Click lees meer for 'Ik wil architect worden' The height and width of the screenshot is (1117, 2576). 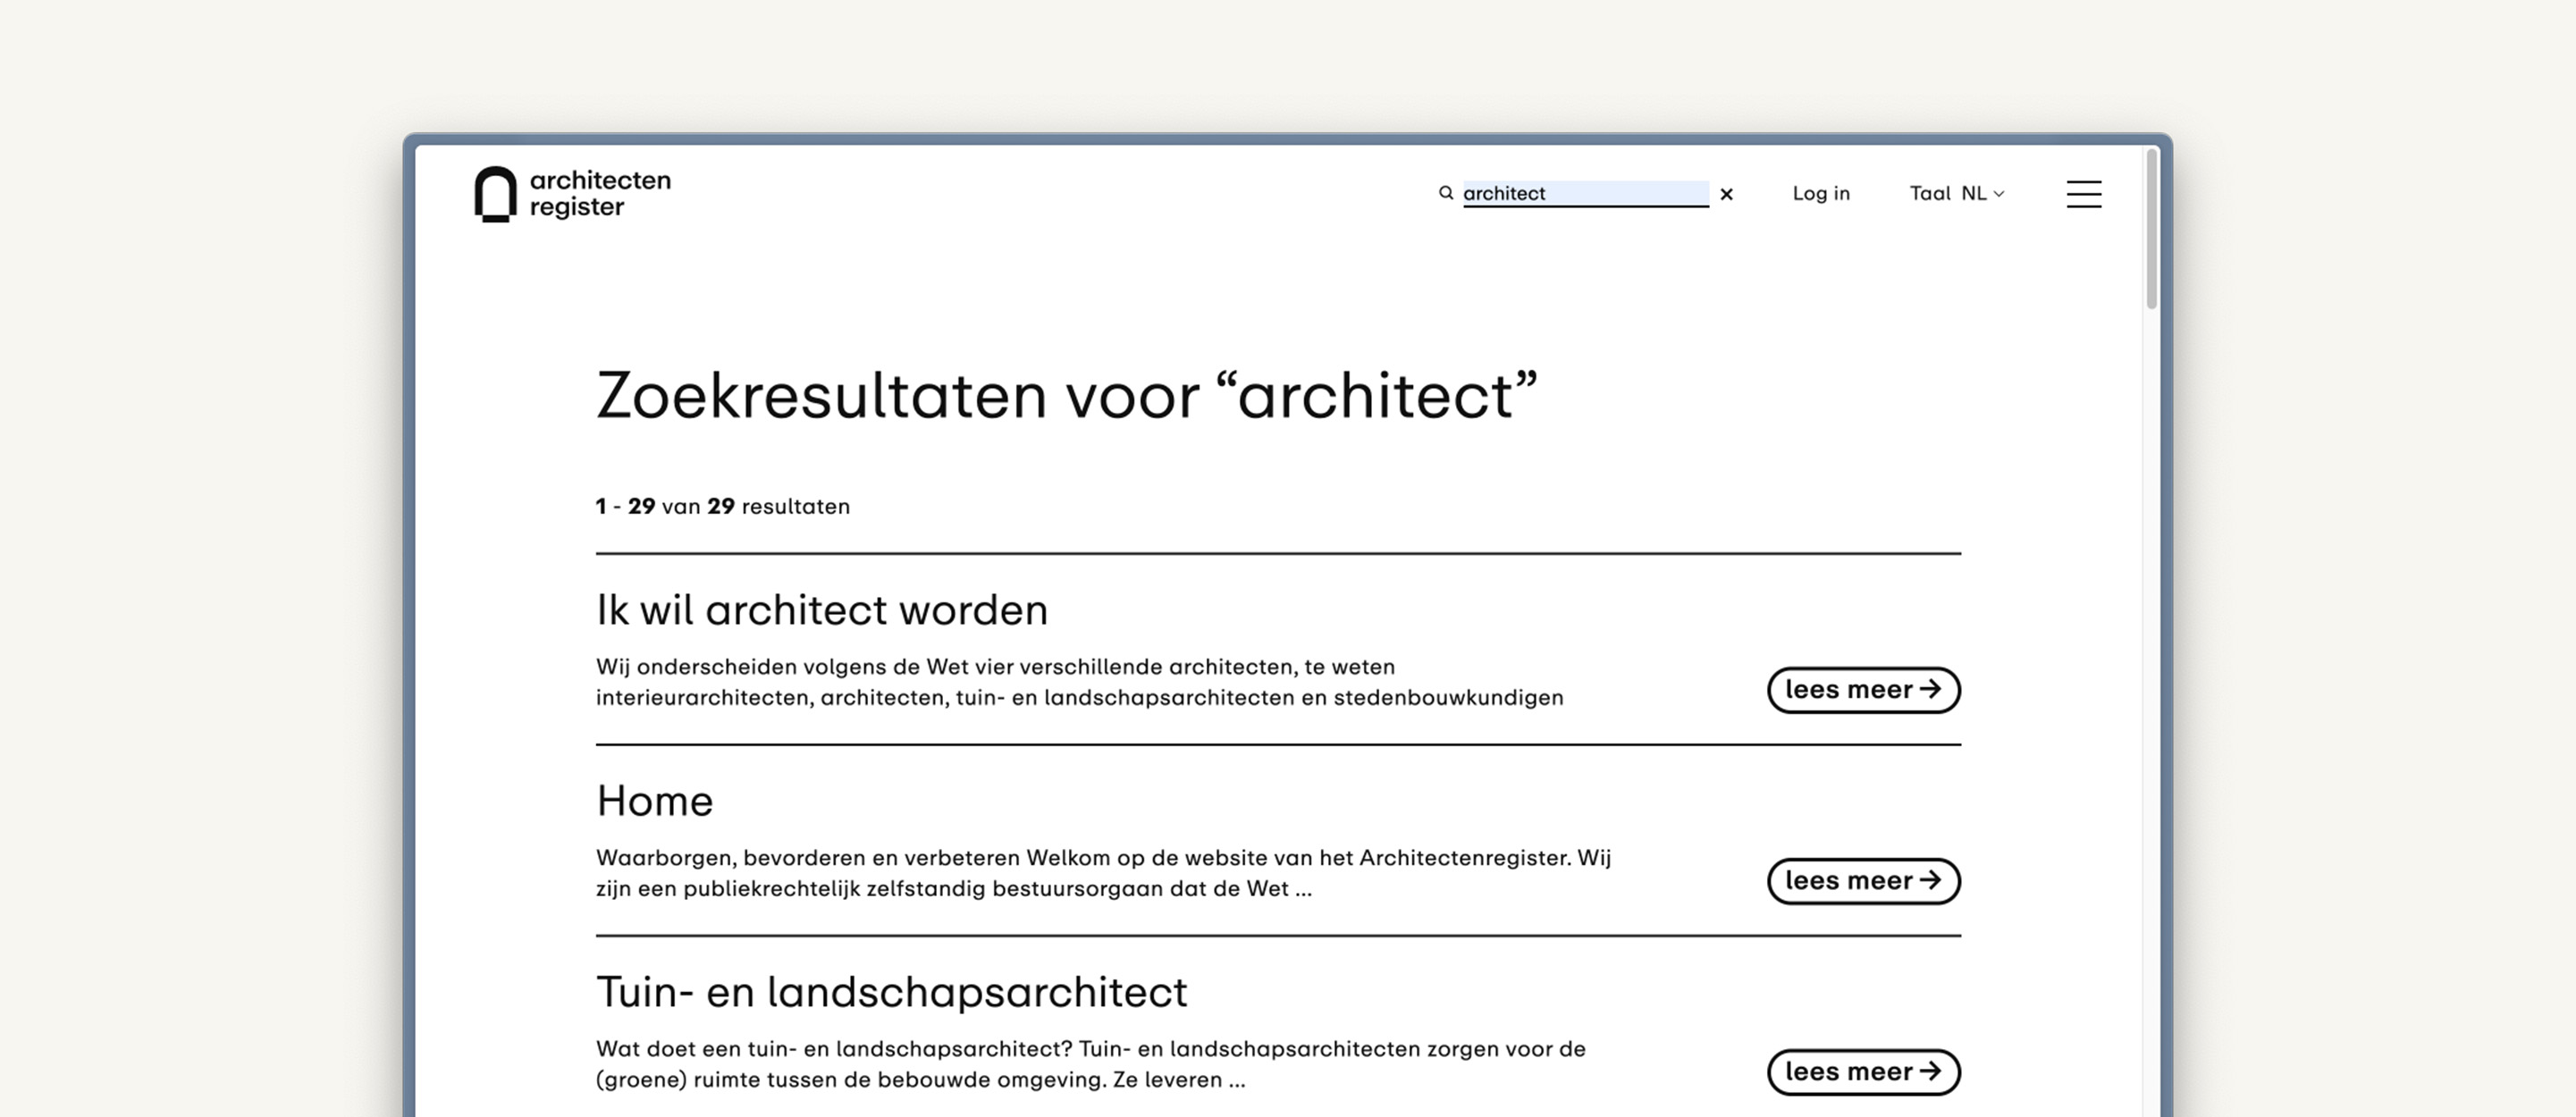[x=1863, y=690]
